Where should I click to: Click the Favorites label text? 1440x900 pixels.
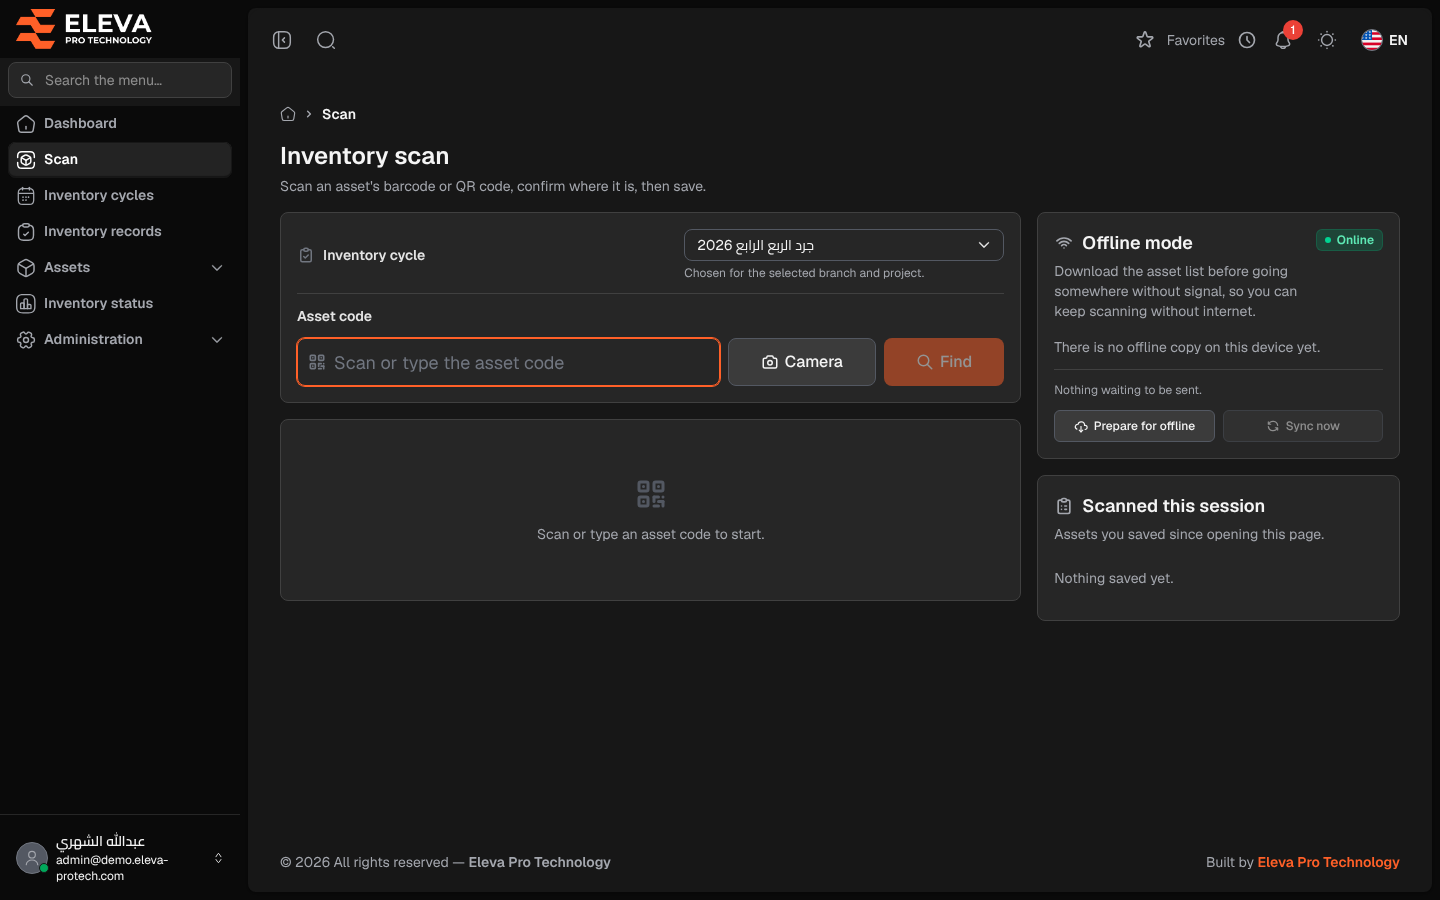tap(1195, 40)
